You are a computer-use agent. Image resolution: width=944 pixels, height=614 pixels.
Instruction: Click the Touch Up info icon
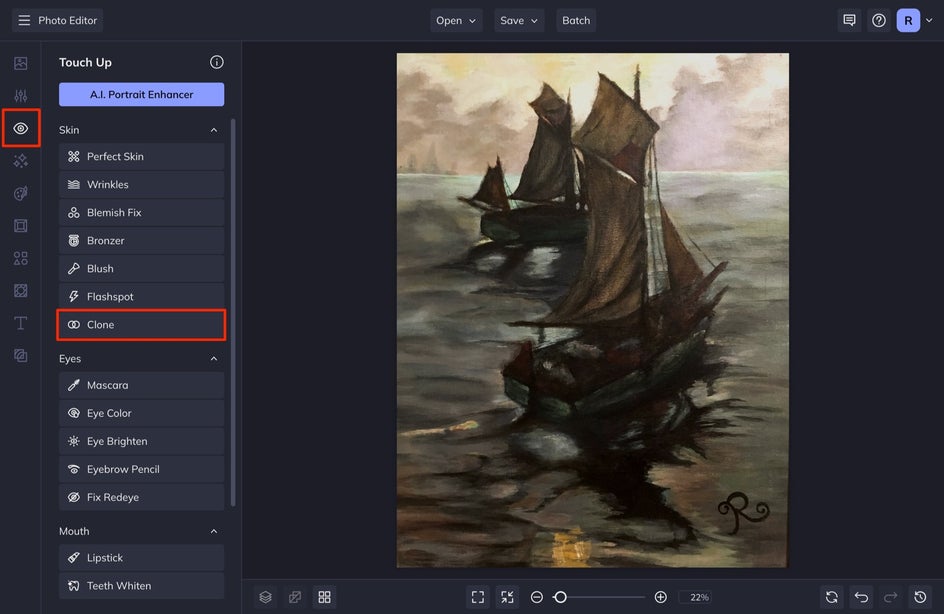click(217, 62)
